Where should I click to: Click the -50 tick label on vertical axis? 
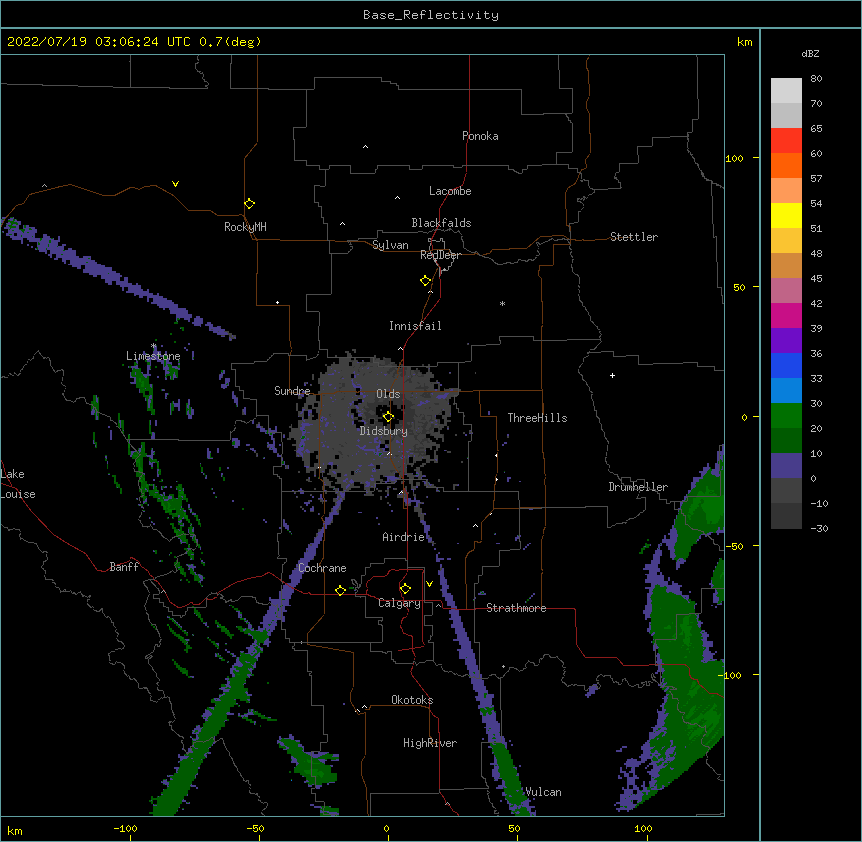[734, 546]
